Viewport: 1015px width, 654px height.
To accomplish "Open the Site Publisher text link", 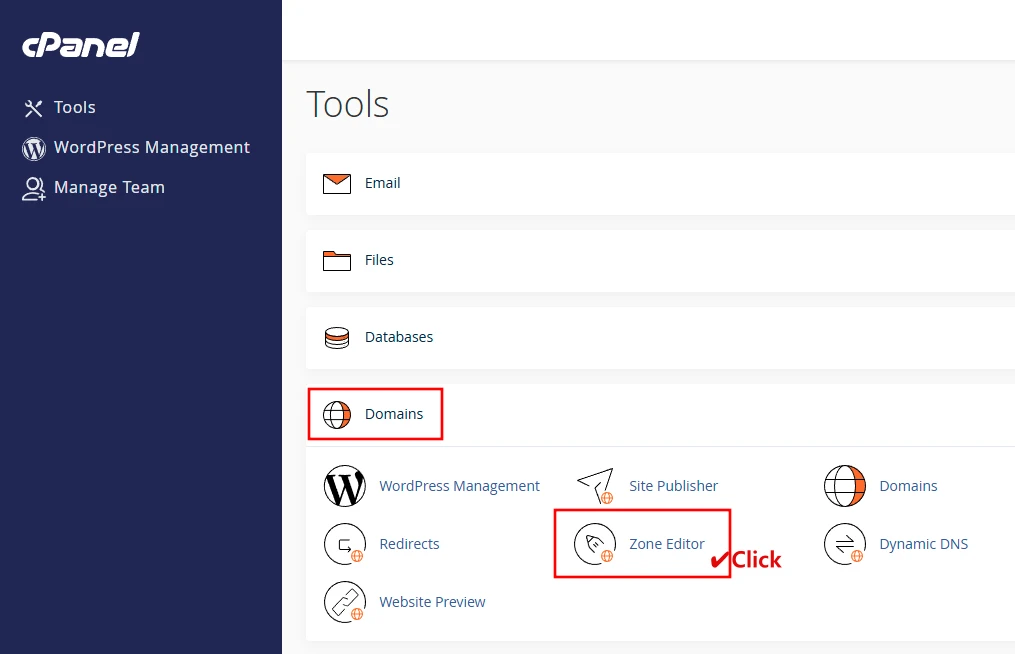I will [x=673, y=486].
